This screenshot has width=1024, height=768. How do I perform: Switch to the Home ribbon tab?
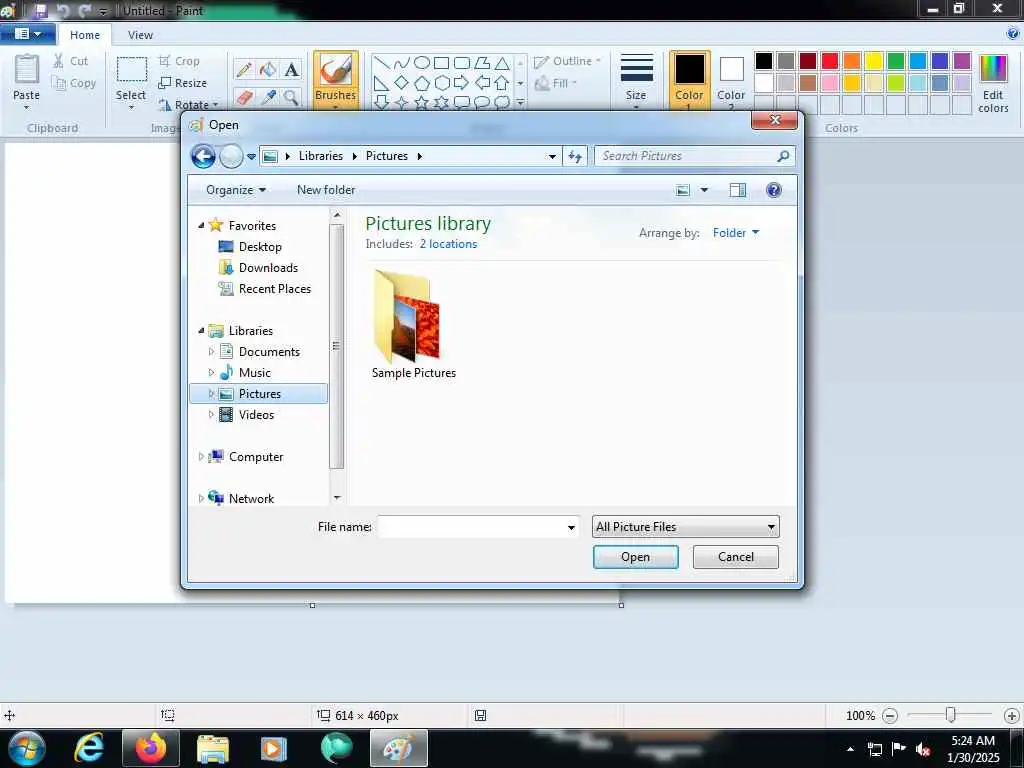tap(85, 35)
